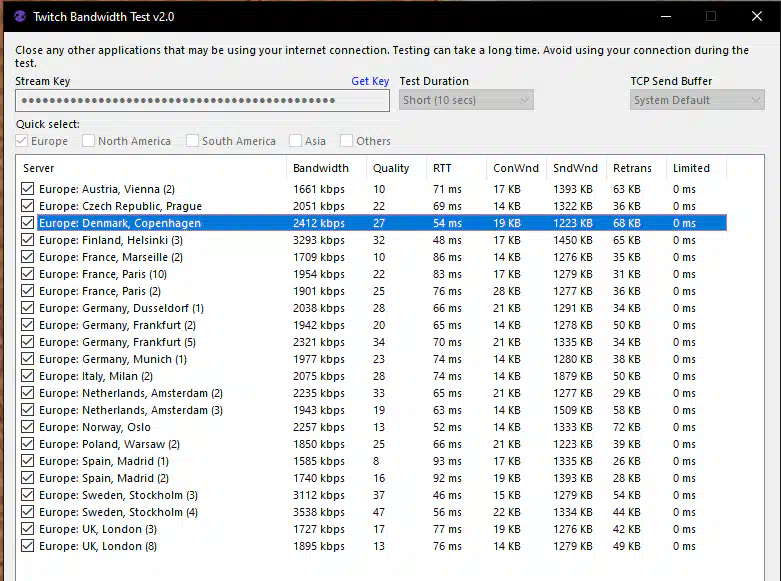Uncheck the Czech Republic, Prague server
The image size is (781, 581).
pyautogui.click(x=28, y=206)
